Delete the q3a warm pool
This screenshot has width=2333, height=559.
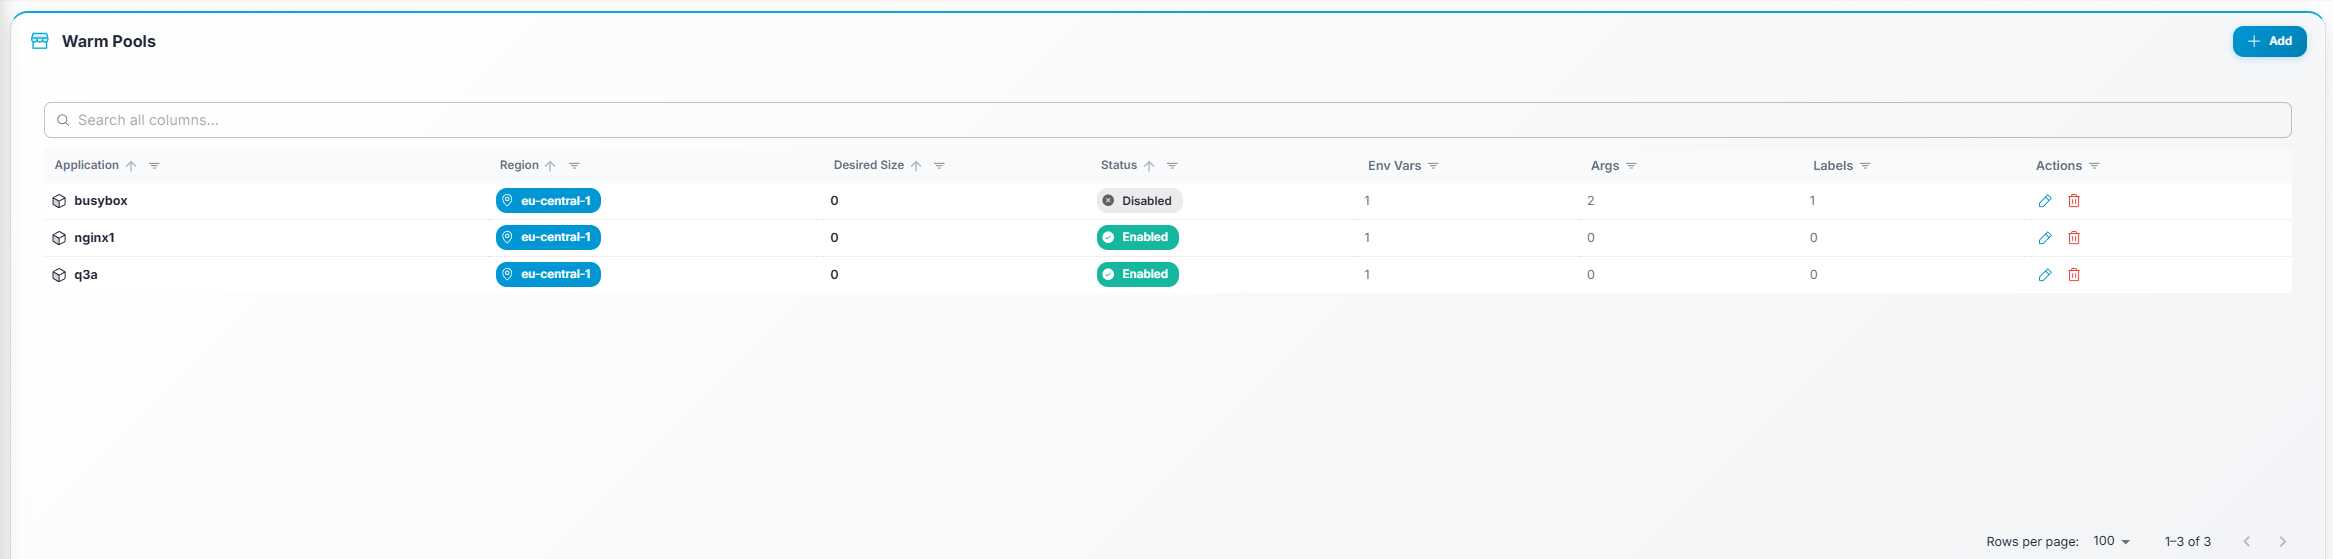pyautogui.click(x=2074, y=275)
